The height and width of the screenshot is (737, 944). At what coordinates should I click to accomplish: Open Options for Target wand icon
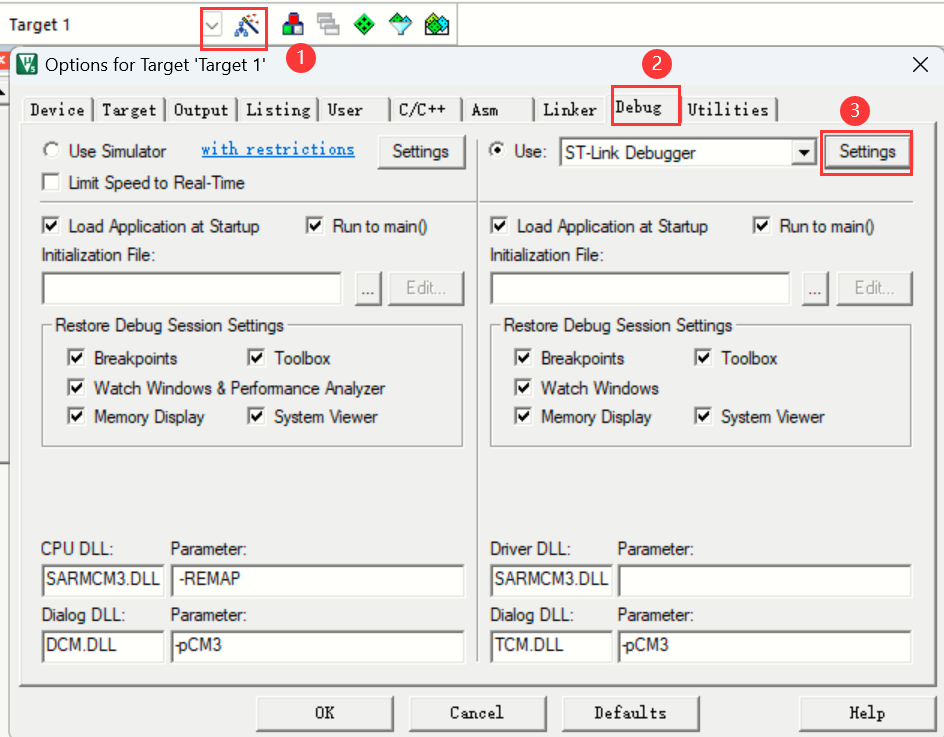tap(247, 25)
